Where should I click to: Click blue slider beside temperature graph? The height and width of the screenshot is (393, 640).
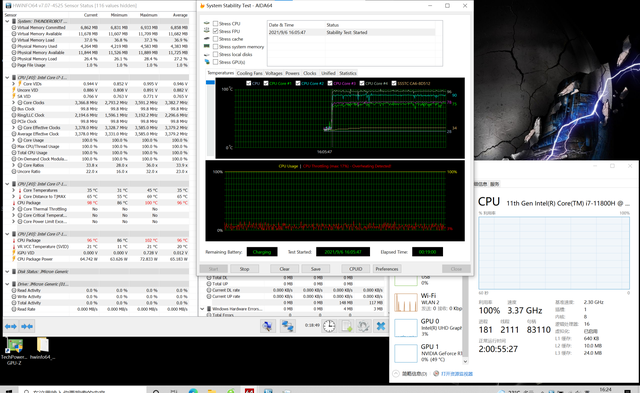click(x=210, y=82)
